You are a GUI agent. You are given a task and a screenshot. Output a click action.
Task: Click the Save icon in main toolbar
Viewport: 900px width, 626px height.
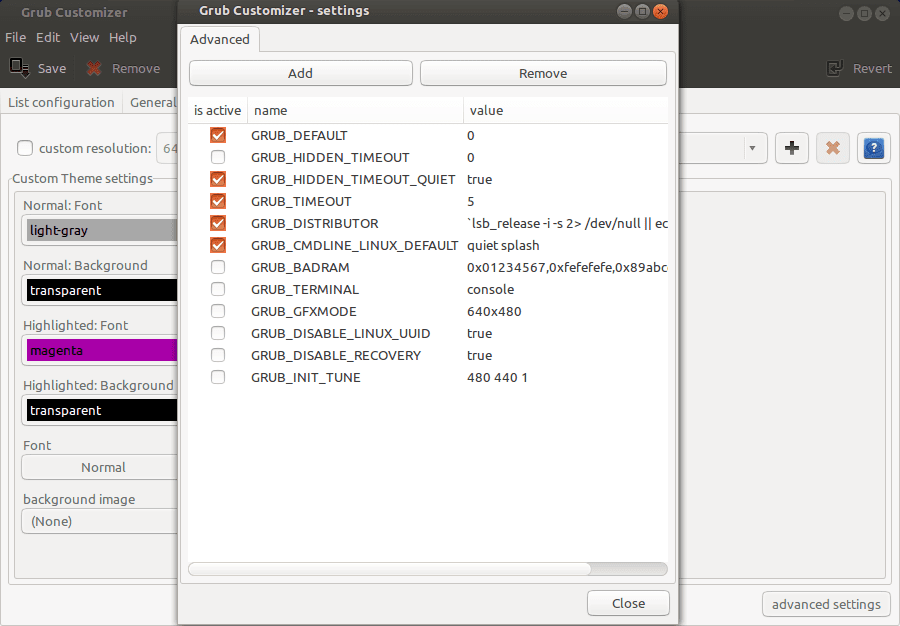[x=19, y=68]
